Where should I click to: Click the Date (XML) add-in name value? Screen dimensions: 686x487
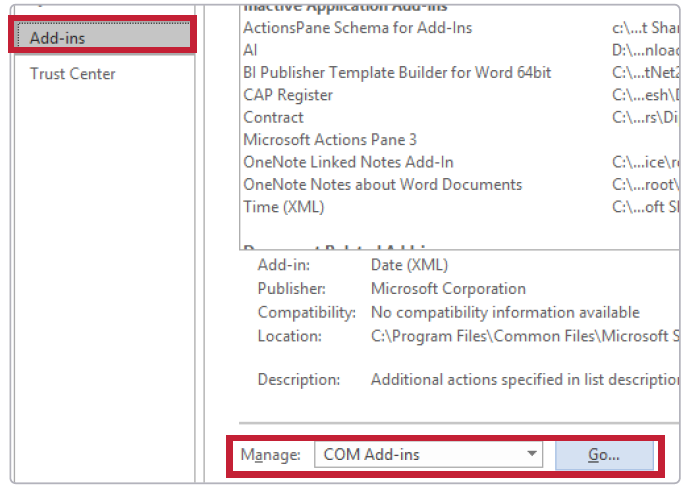[410, 265]
